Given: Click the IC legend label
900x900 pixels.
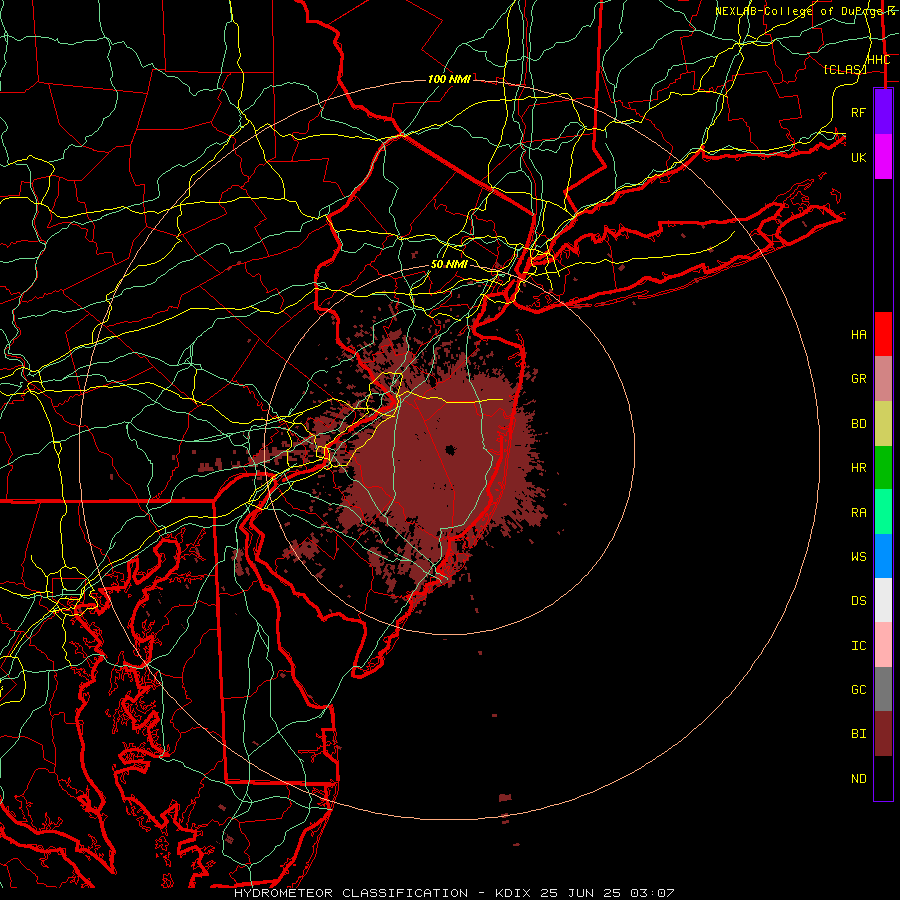Looking at the screenshot, I should click(x=859, y=646).
